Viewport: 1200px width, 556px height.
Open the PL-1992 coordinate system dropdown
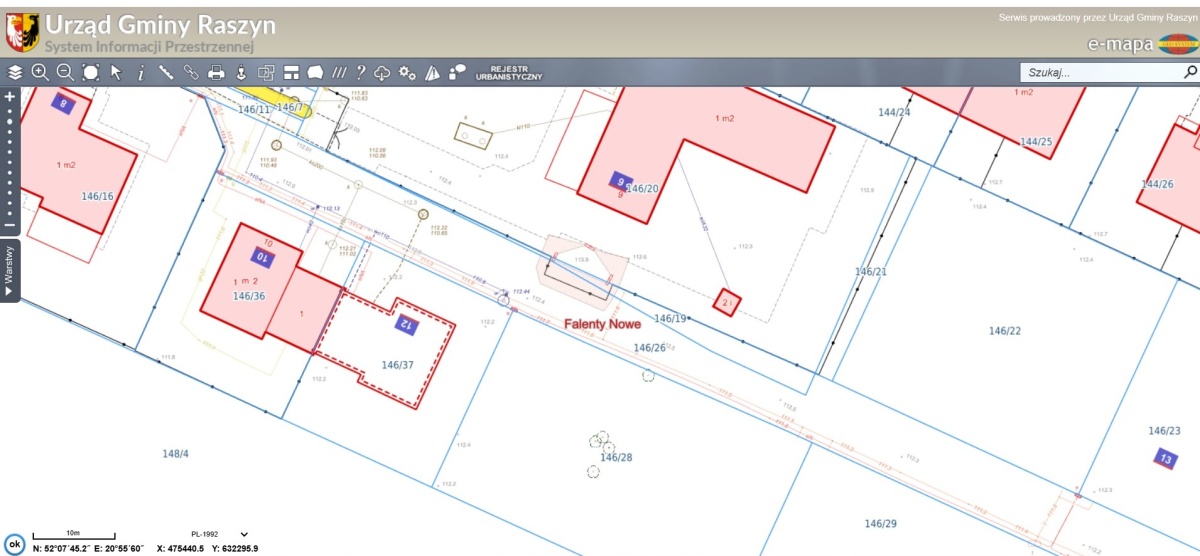(x=219, y=535)
